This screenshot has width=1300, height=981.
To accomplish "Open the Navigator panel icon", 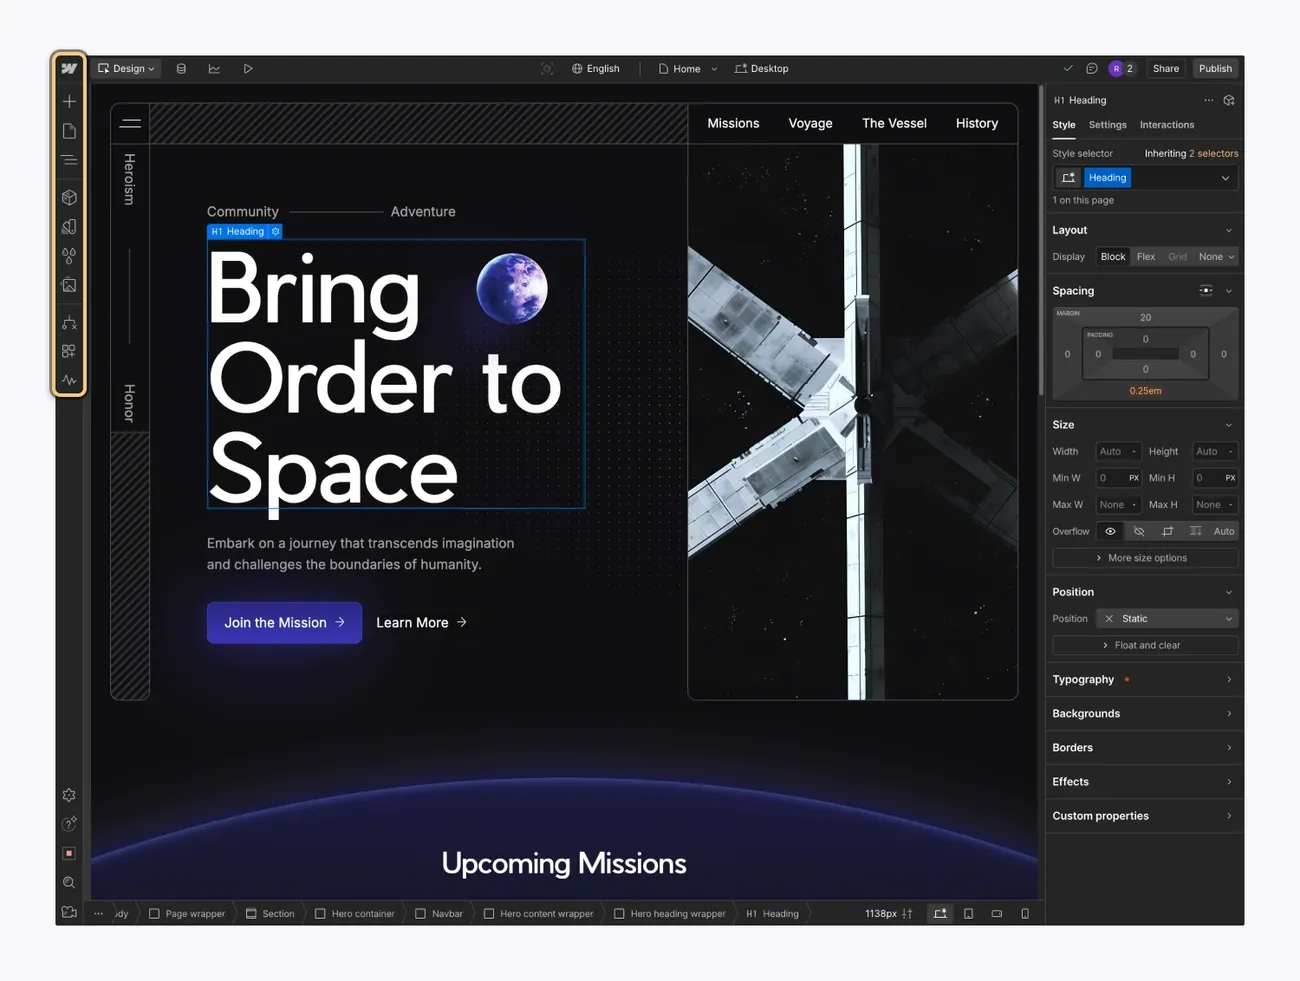I will 69,160.
